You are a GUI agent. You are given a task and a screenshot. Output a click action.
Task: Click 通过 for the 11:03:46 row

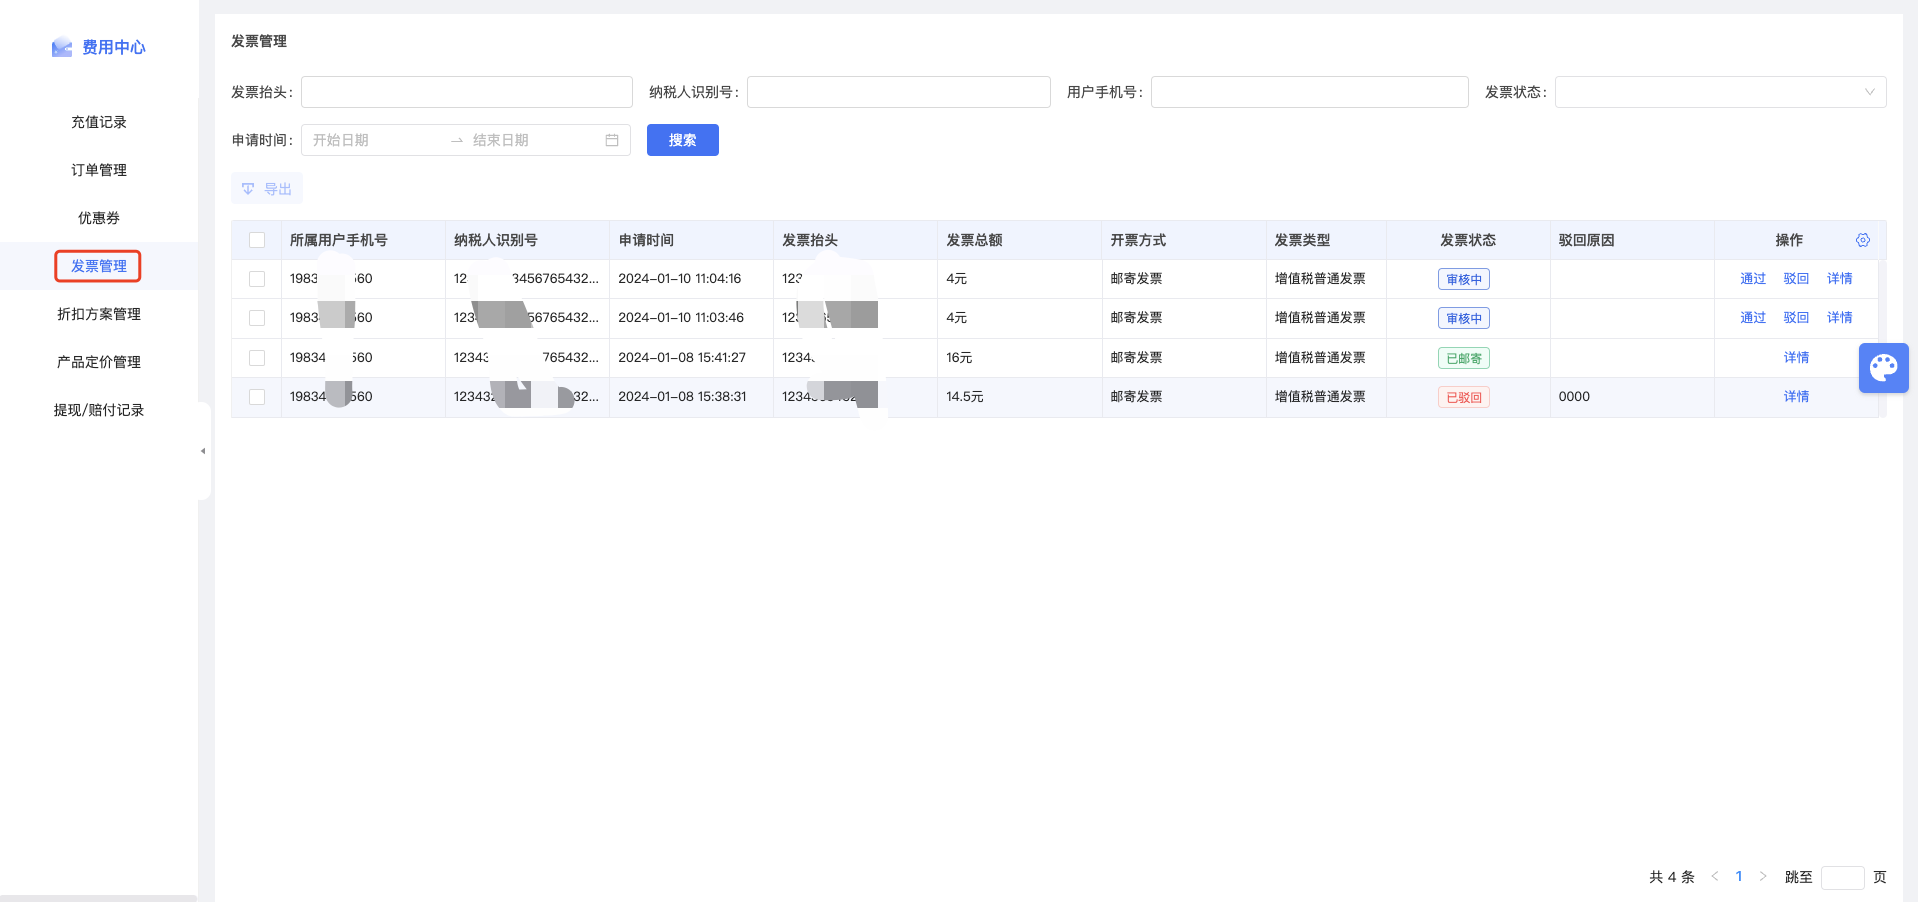click(x=1753, y=318)
